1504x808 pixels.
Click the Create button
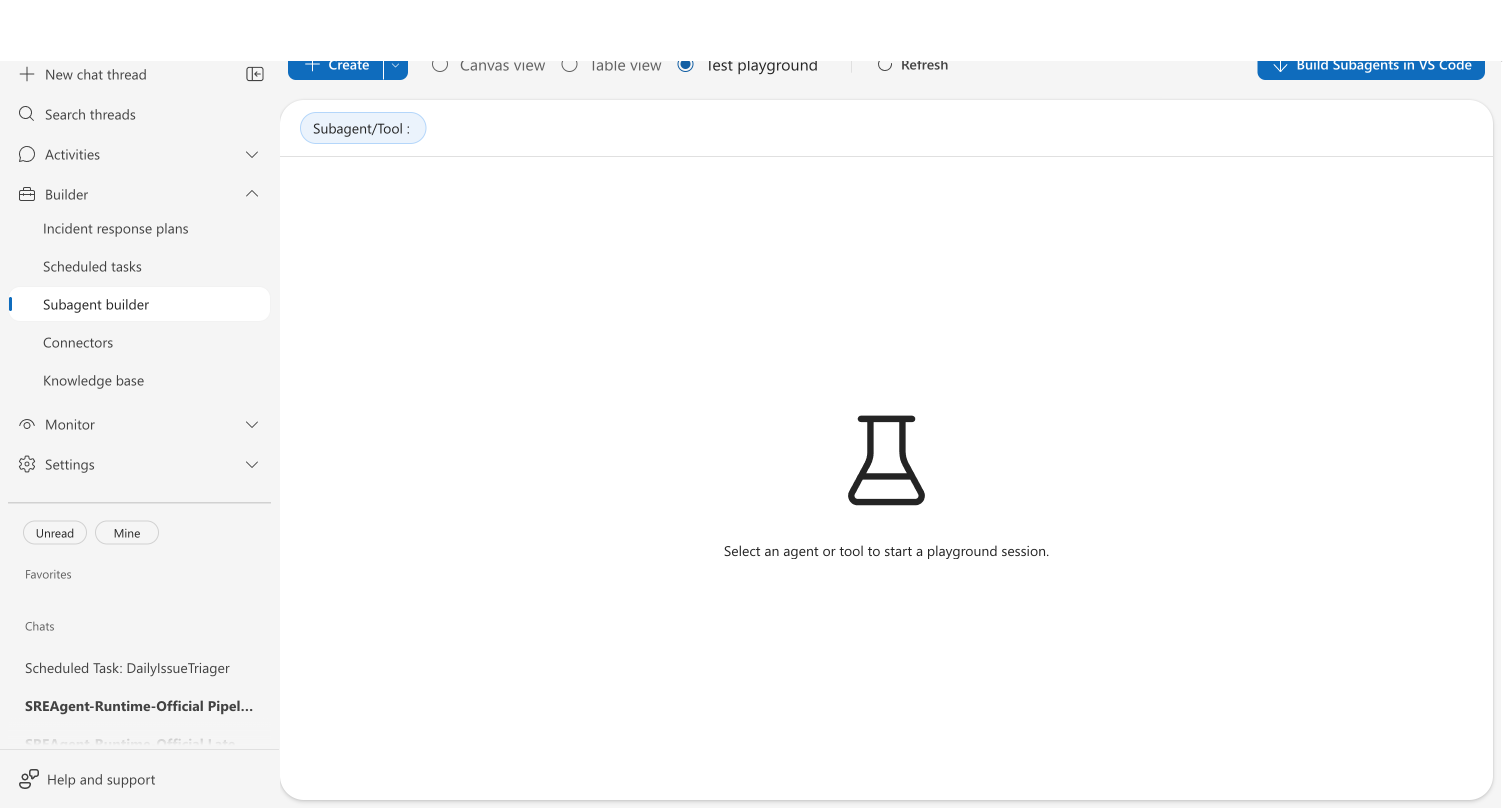(335, 68)
